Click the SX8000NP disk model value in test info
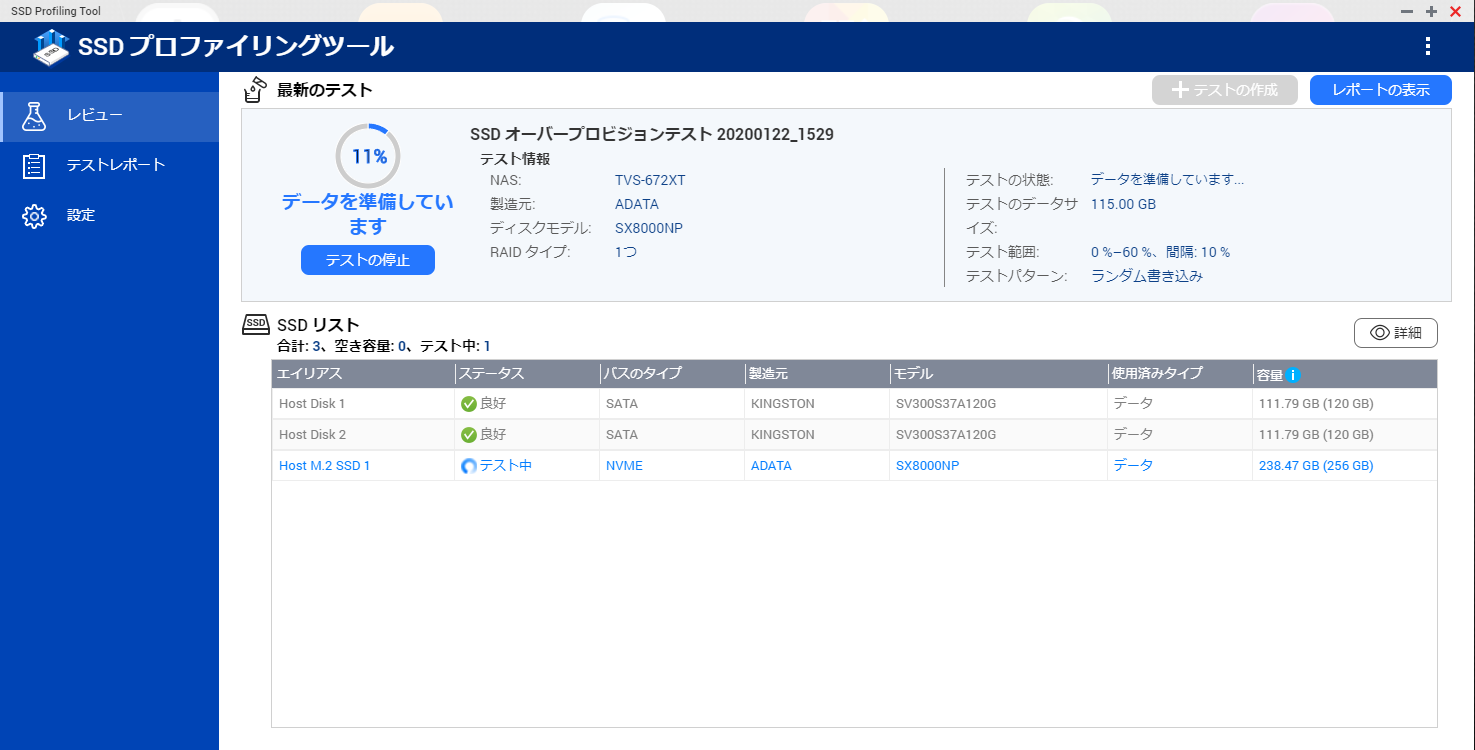 tap(649, 228)
